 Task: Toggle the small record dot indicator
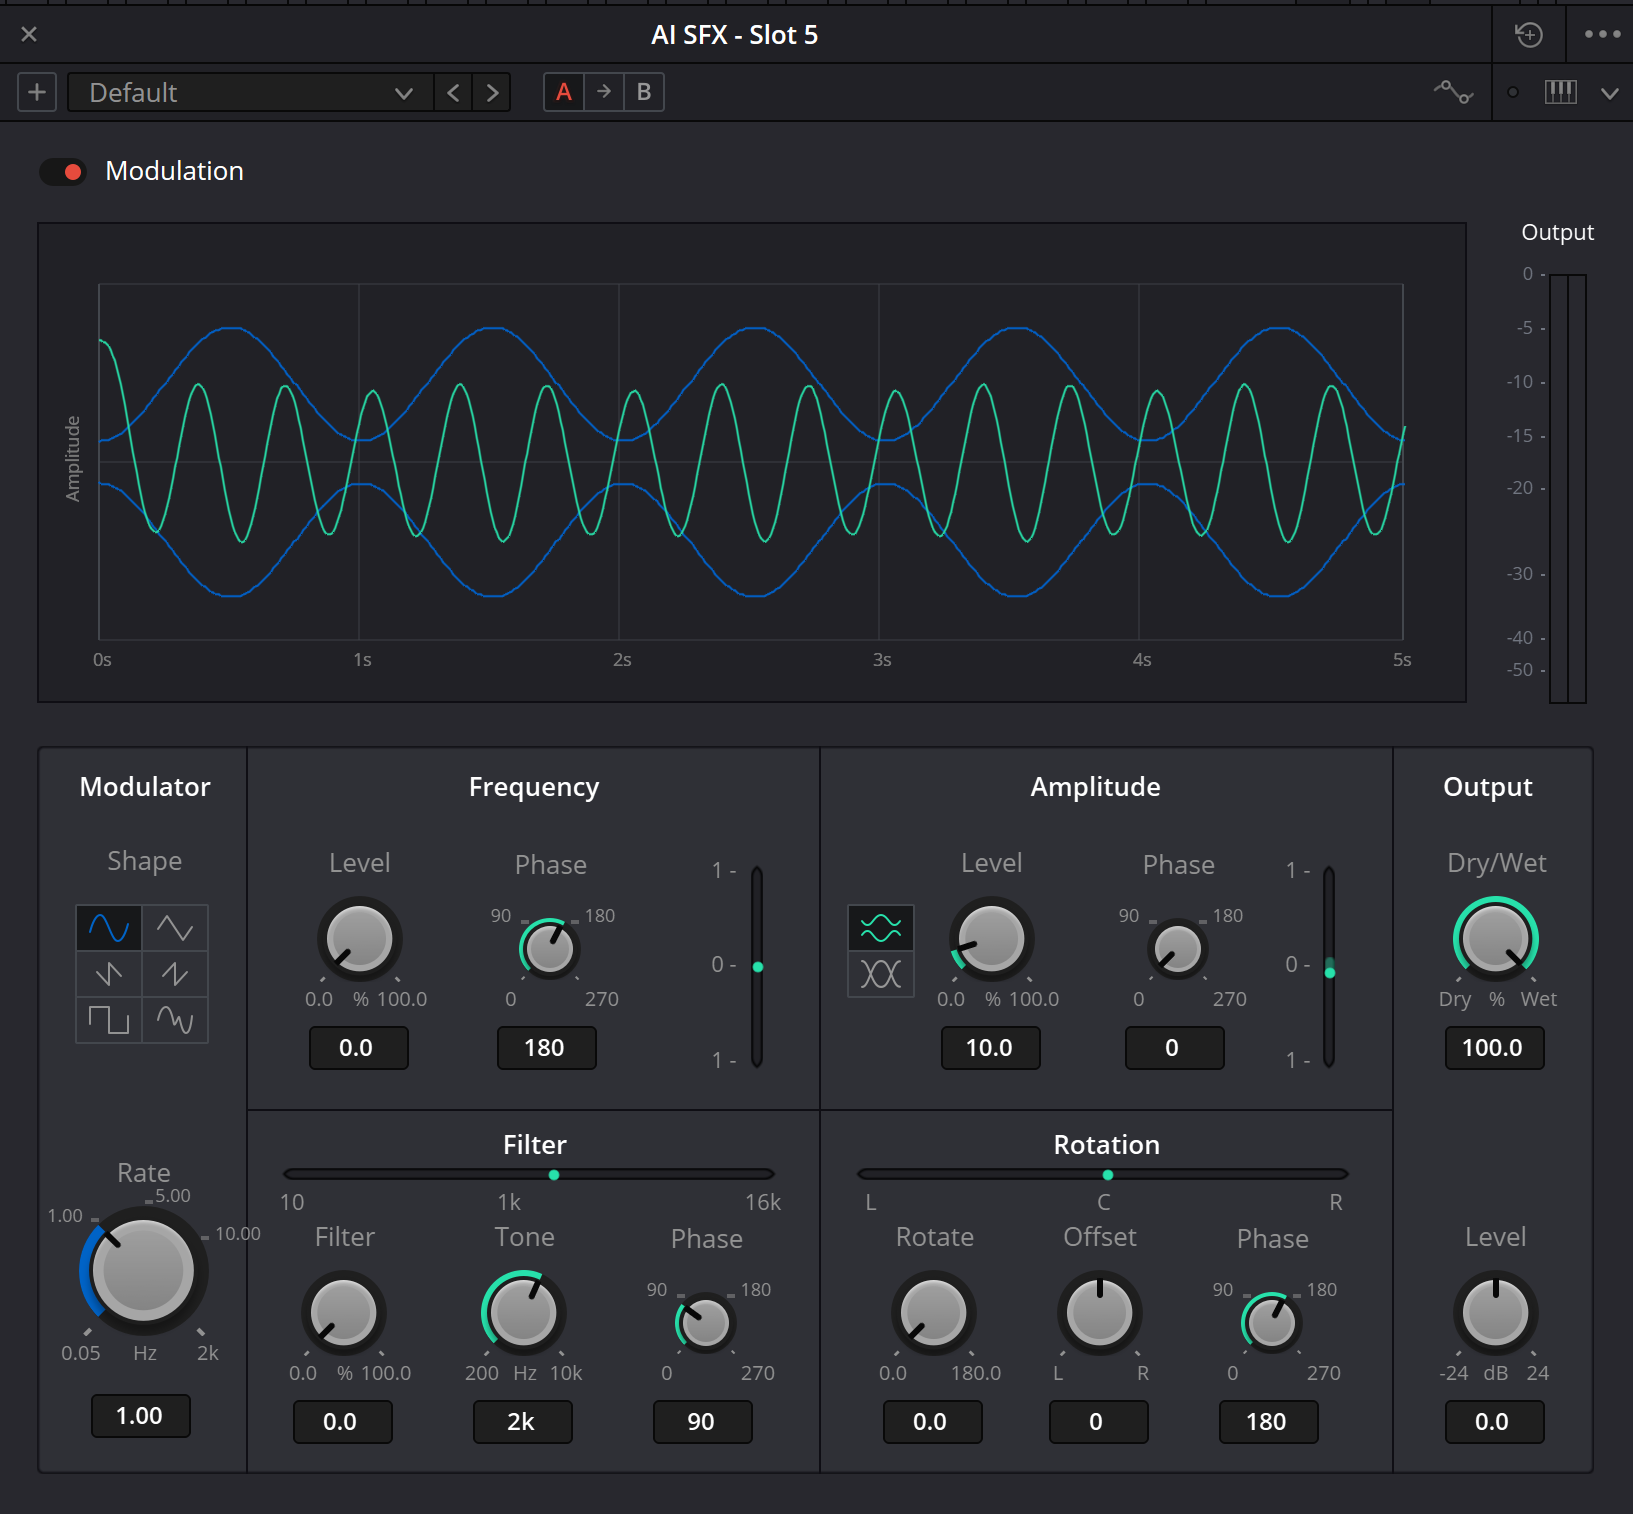pos(1513,92)
